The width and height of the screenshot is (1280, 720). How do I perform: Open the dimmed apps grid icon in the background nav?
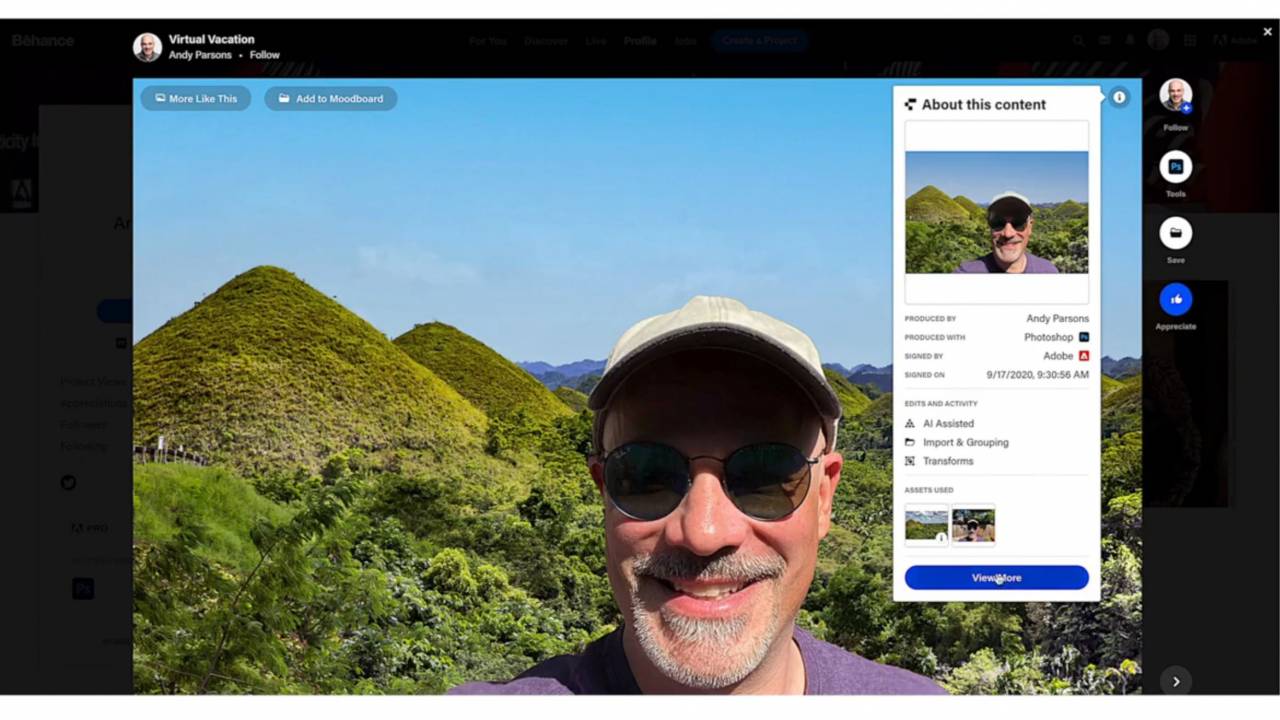click(x=1190, y=41)
